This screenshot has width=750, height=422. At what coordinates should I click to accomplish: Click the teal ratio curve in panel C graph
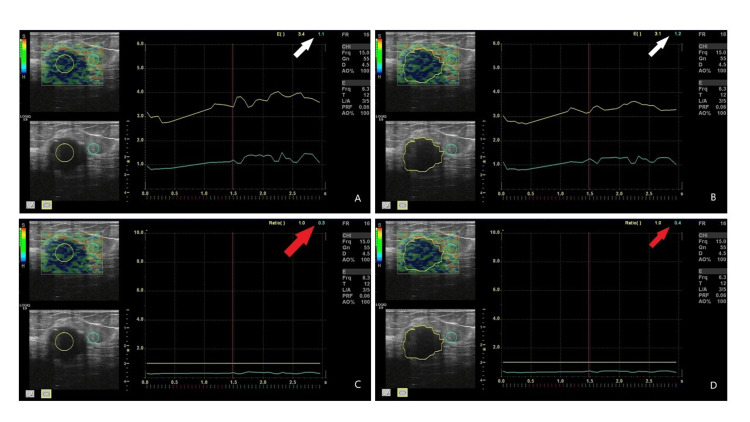tap(233, 373)
